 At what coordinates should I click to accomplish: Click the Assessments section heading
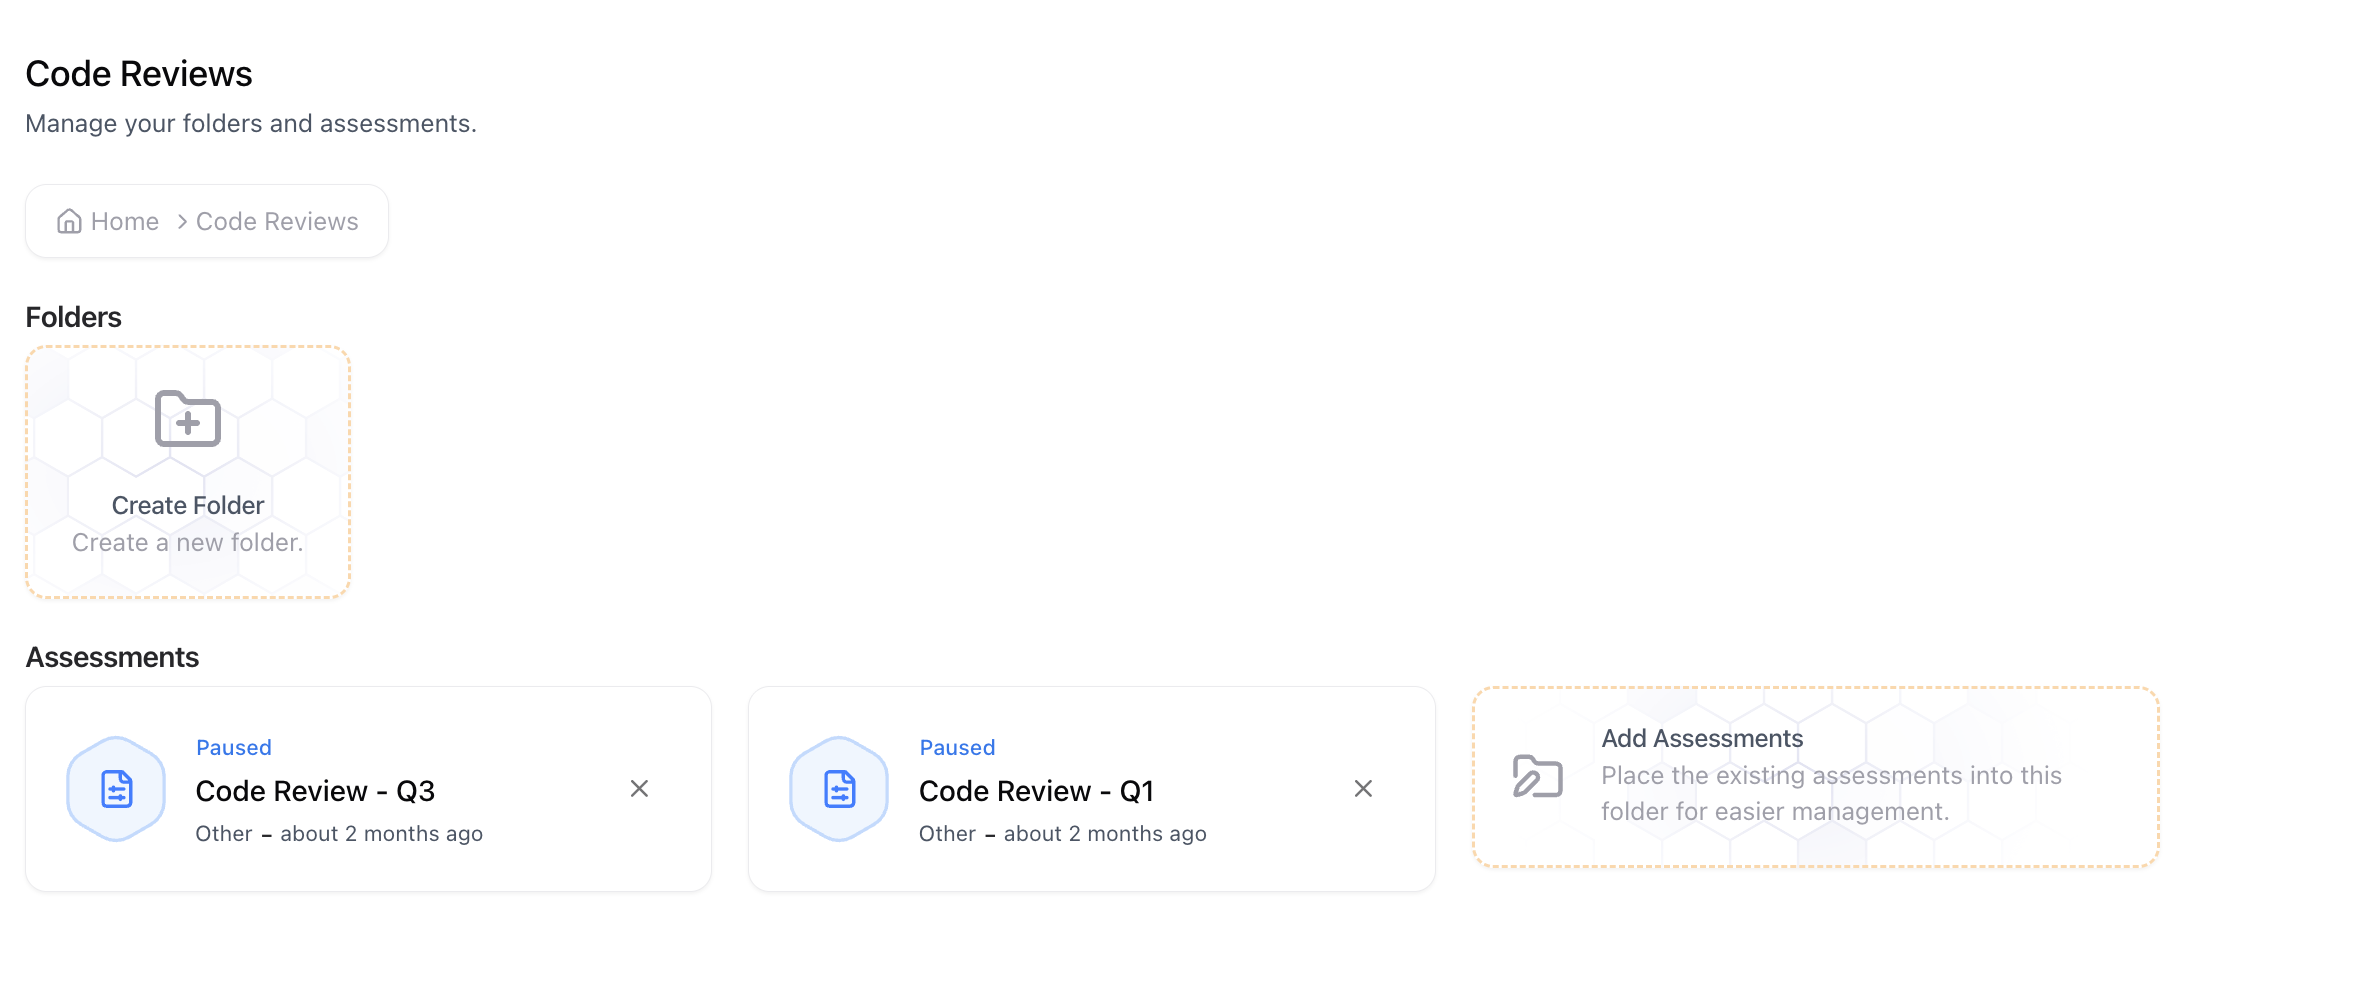112,656
